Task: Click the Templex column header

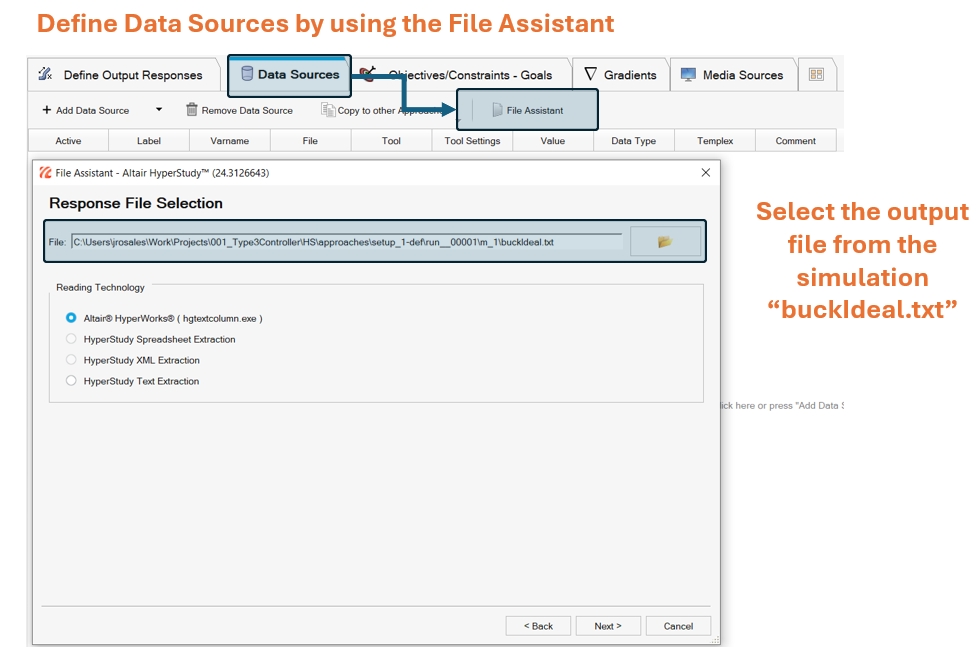Action: pos(715,141)
